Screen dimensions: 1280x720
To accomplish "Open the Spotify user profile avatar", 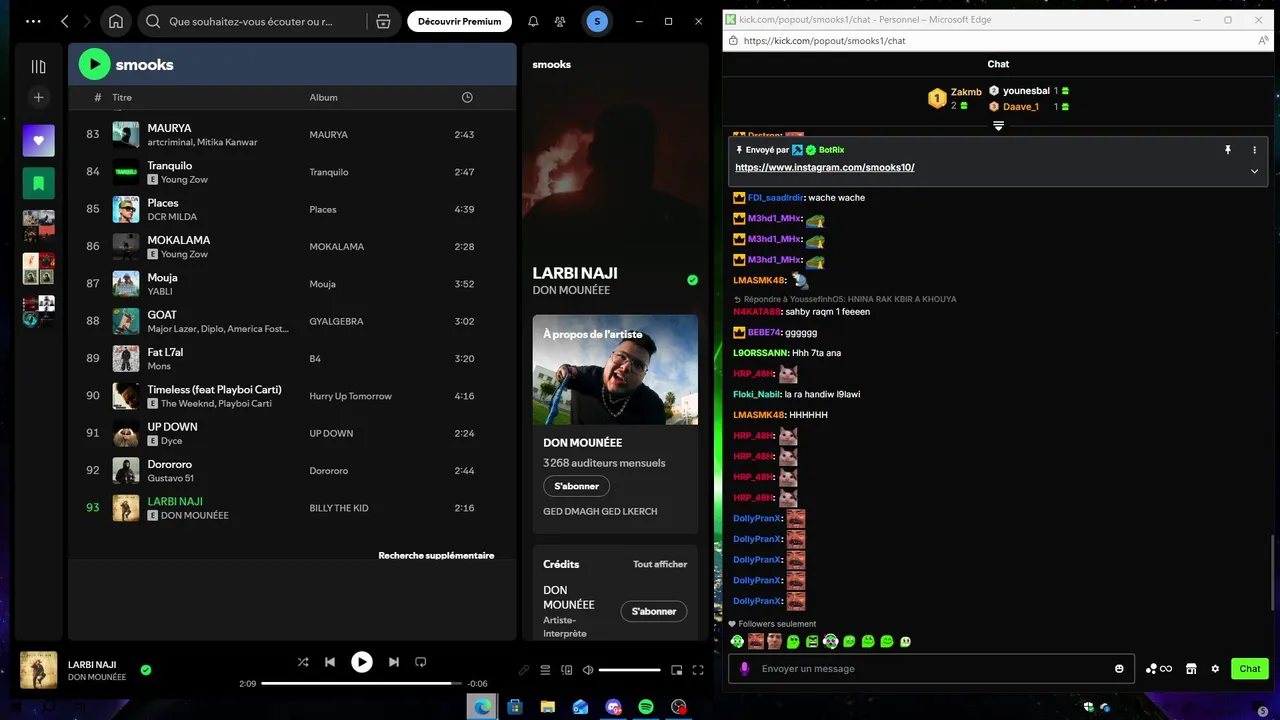I will [597, 21].
